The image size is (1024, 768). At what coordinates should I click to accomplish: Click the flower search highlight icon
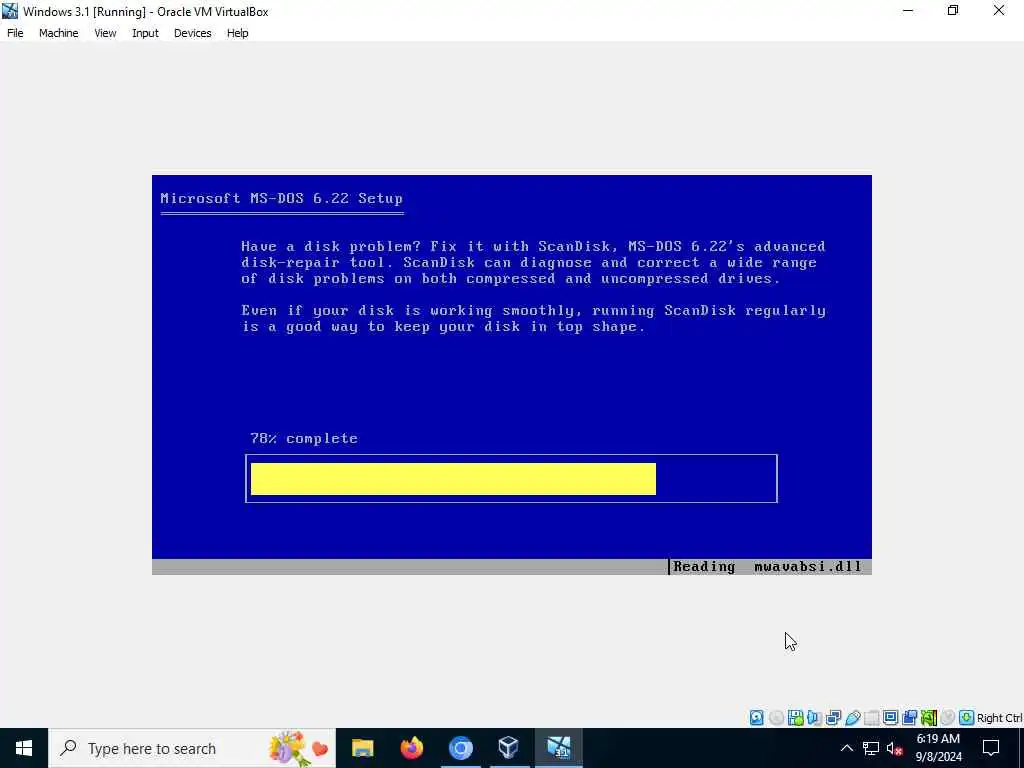(x=298, y=748)
